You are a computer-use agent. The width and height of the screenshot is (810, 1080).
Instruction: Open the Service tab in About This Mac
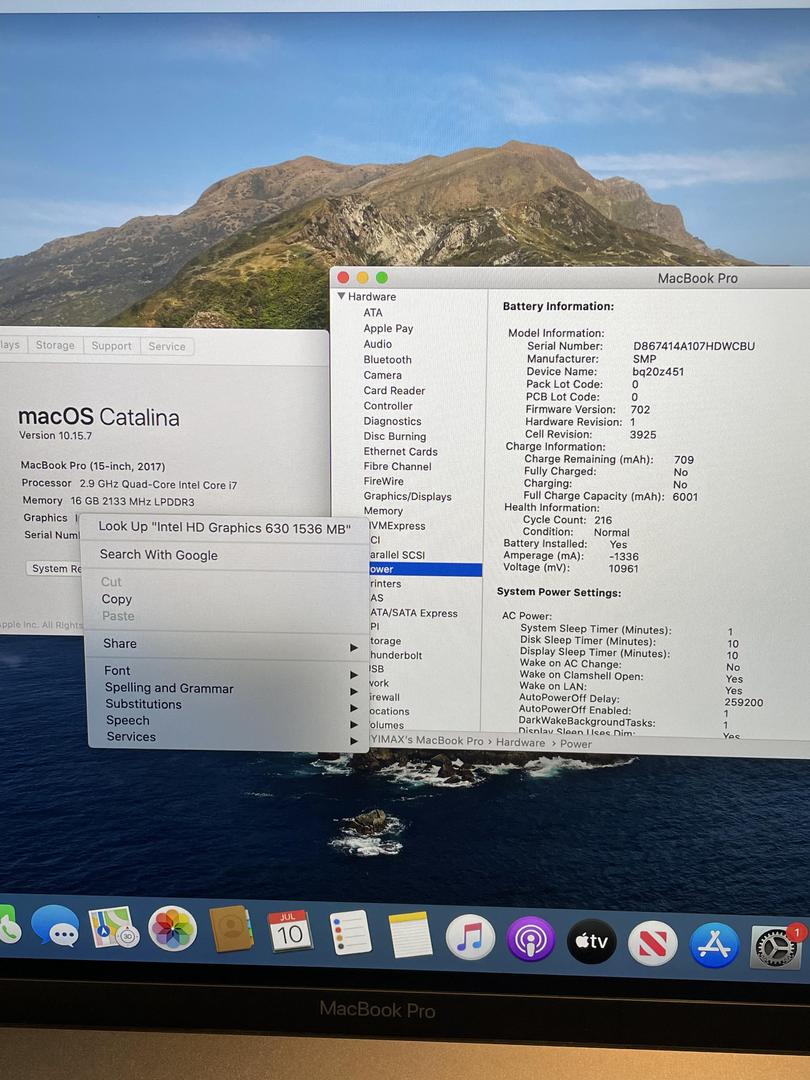[167, 346]
